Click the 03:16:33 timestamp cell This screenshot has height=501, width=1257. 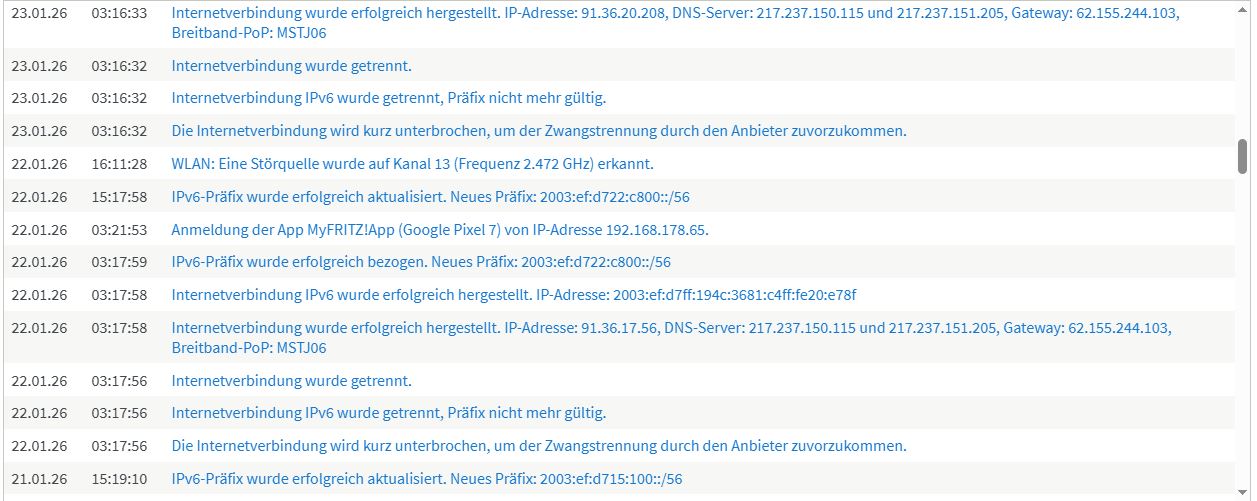click(119, 14)
